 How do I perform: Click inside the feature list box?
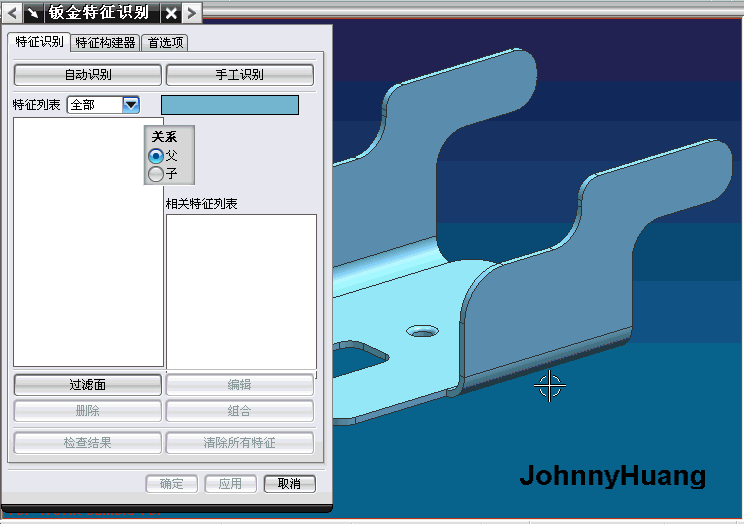tap(88, 242)
